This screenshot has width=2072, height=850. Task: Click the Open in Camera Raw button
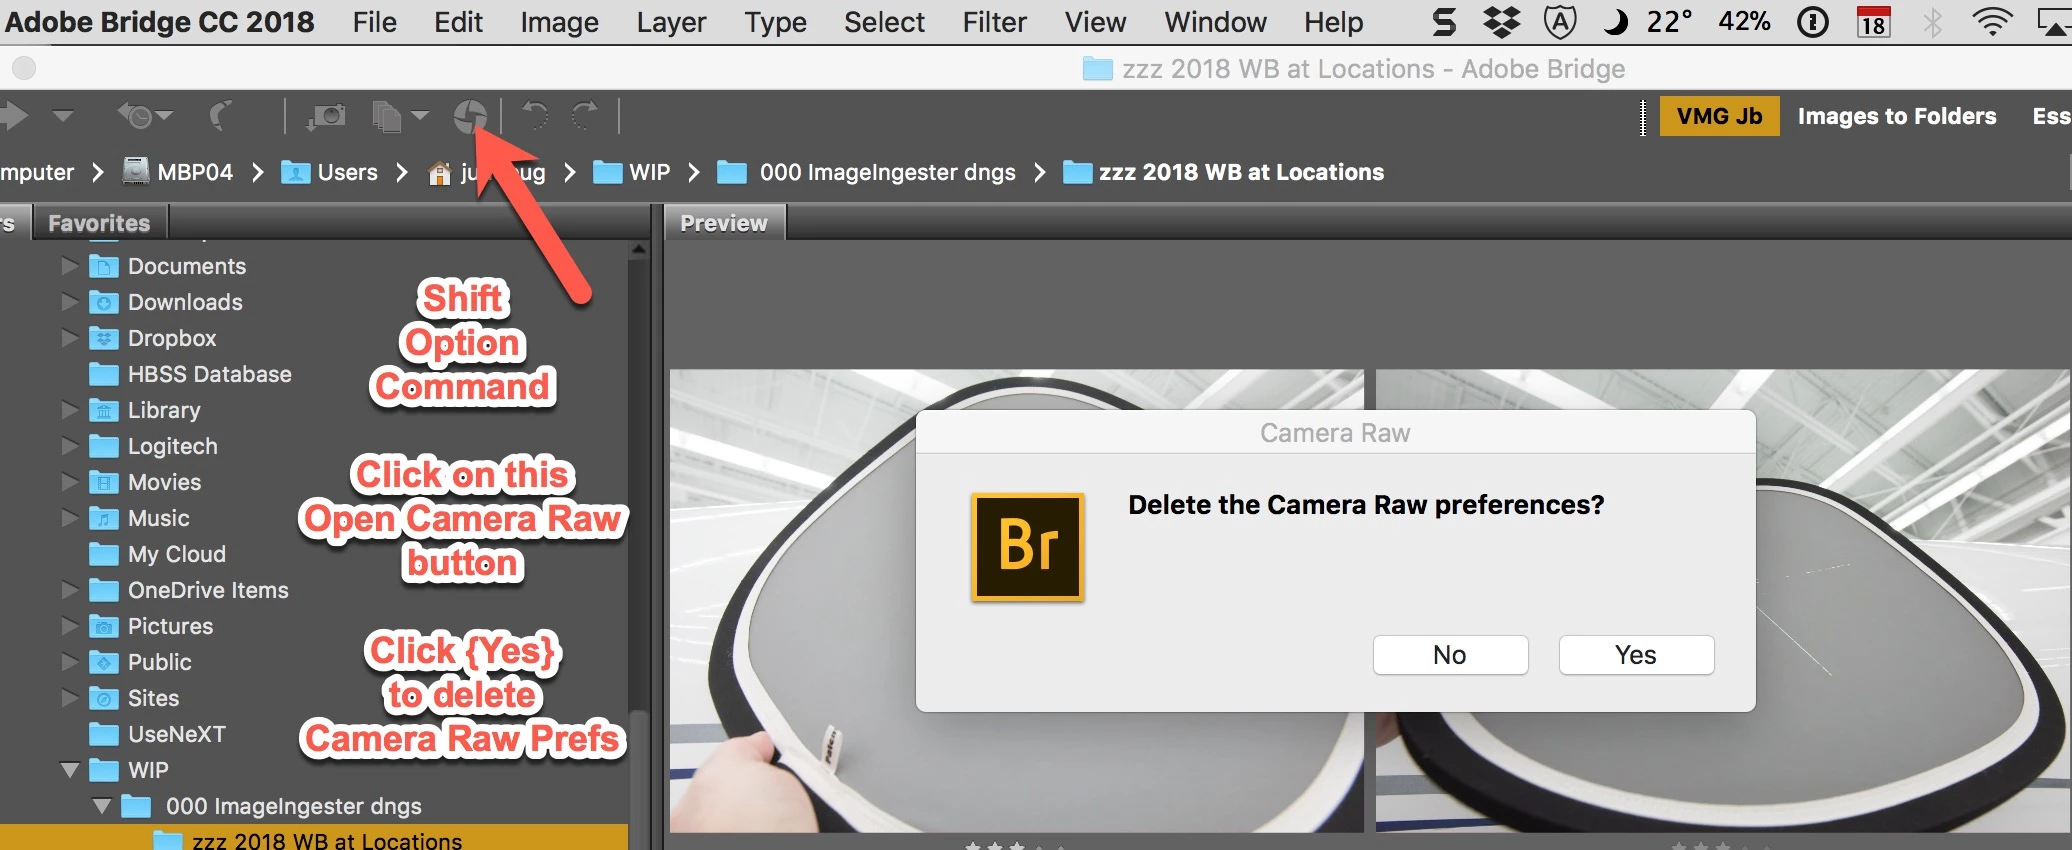(x=470, y=116)
